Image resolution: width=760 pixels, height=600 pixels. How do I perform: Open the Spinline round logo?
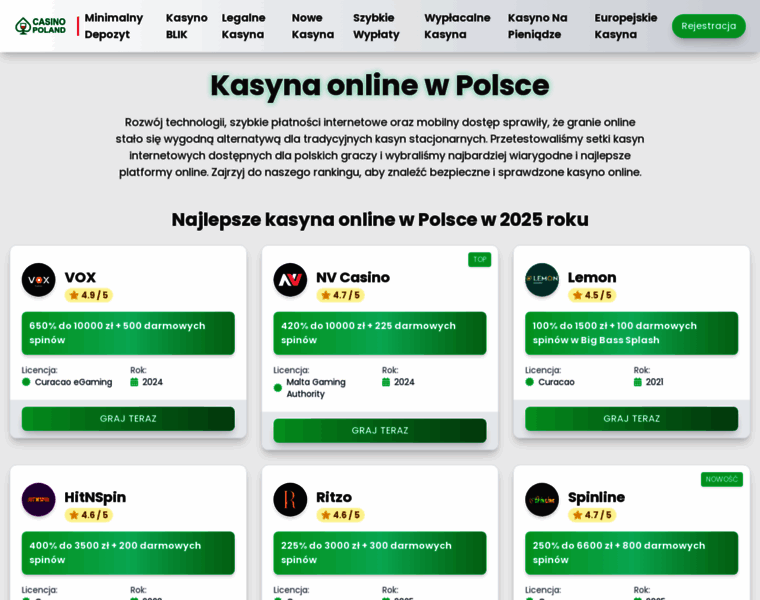point(542,499)
